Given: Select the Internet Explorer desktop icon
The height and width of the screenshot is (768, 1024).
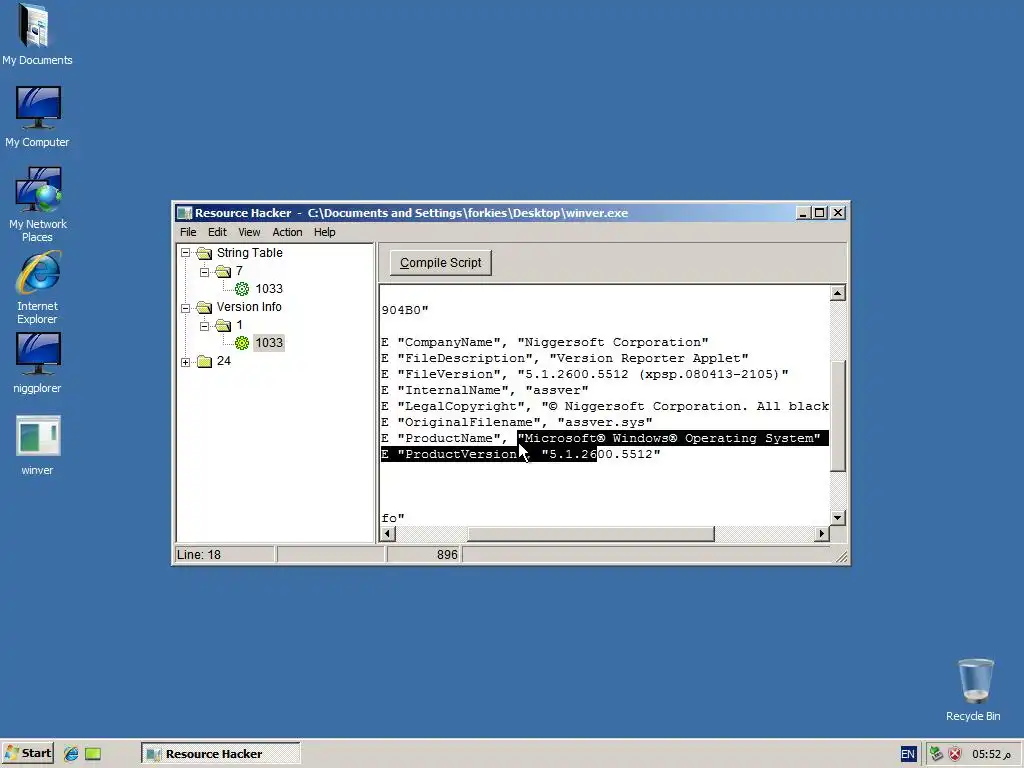Looking at the screenshot, I should (37, 287).
